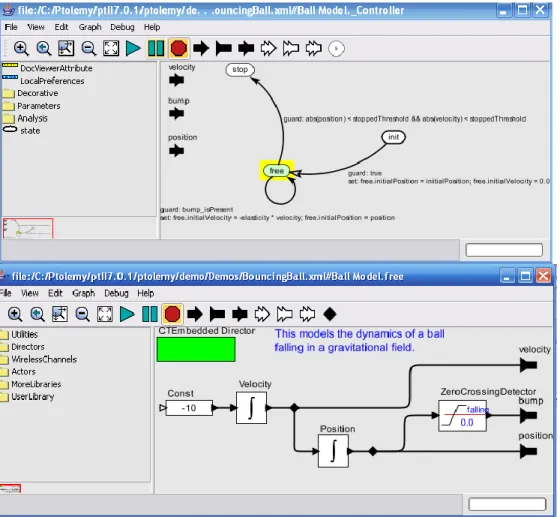
Task: Add output multiport in free window toolbar
Action: point(285,314)
